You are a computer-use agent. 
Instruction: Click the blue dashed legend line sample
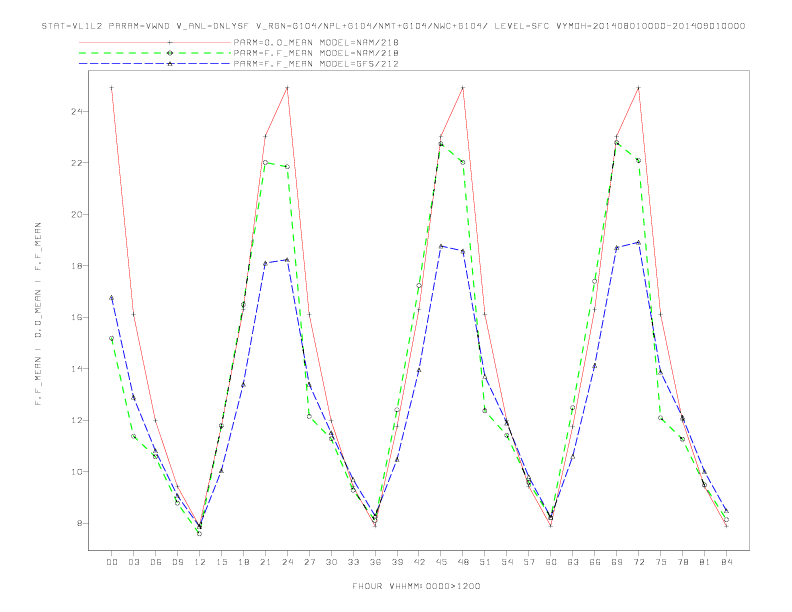155,64
